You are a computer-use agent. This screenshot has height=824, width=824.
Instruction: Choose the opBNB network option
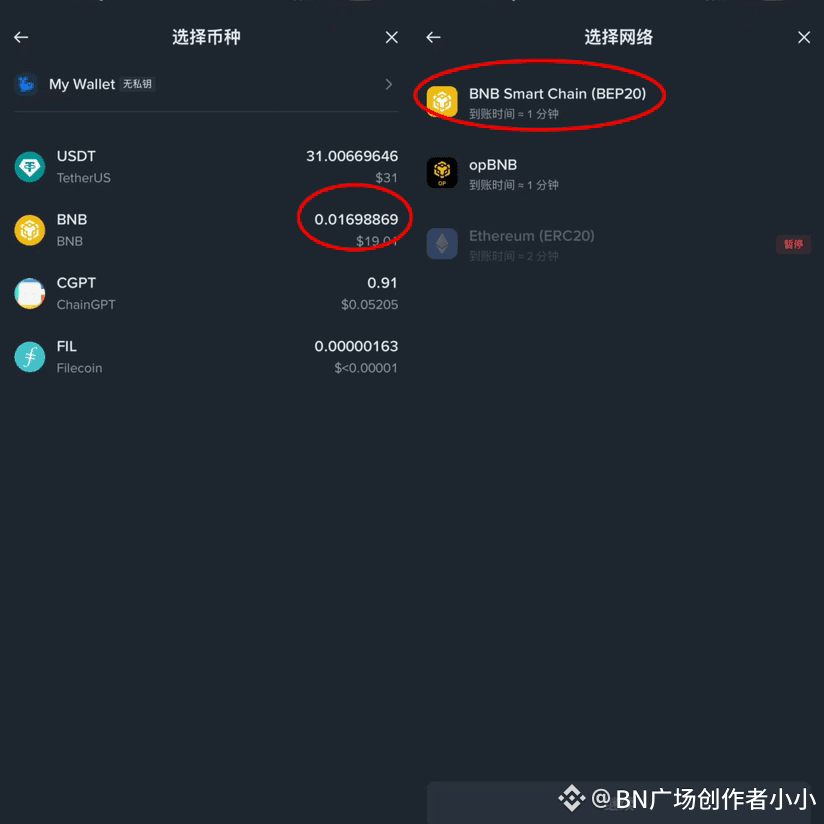coord(618,173)
